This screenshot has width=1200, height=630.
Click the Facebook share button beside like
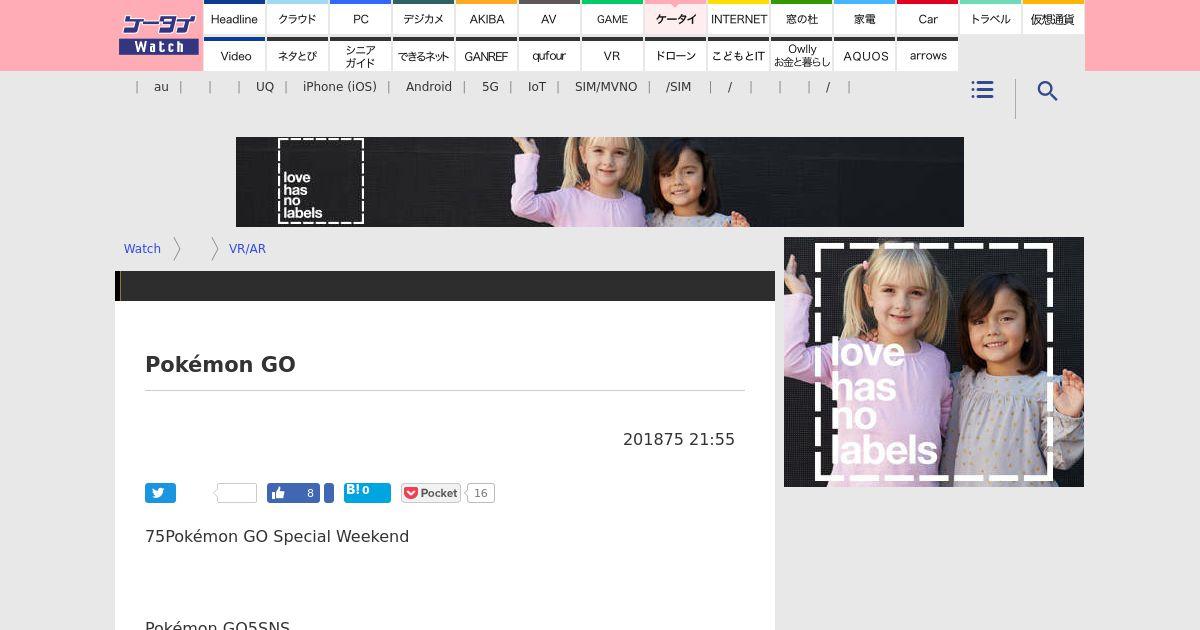(x=329, y=493)
